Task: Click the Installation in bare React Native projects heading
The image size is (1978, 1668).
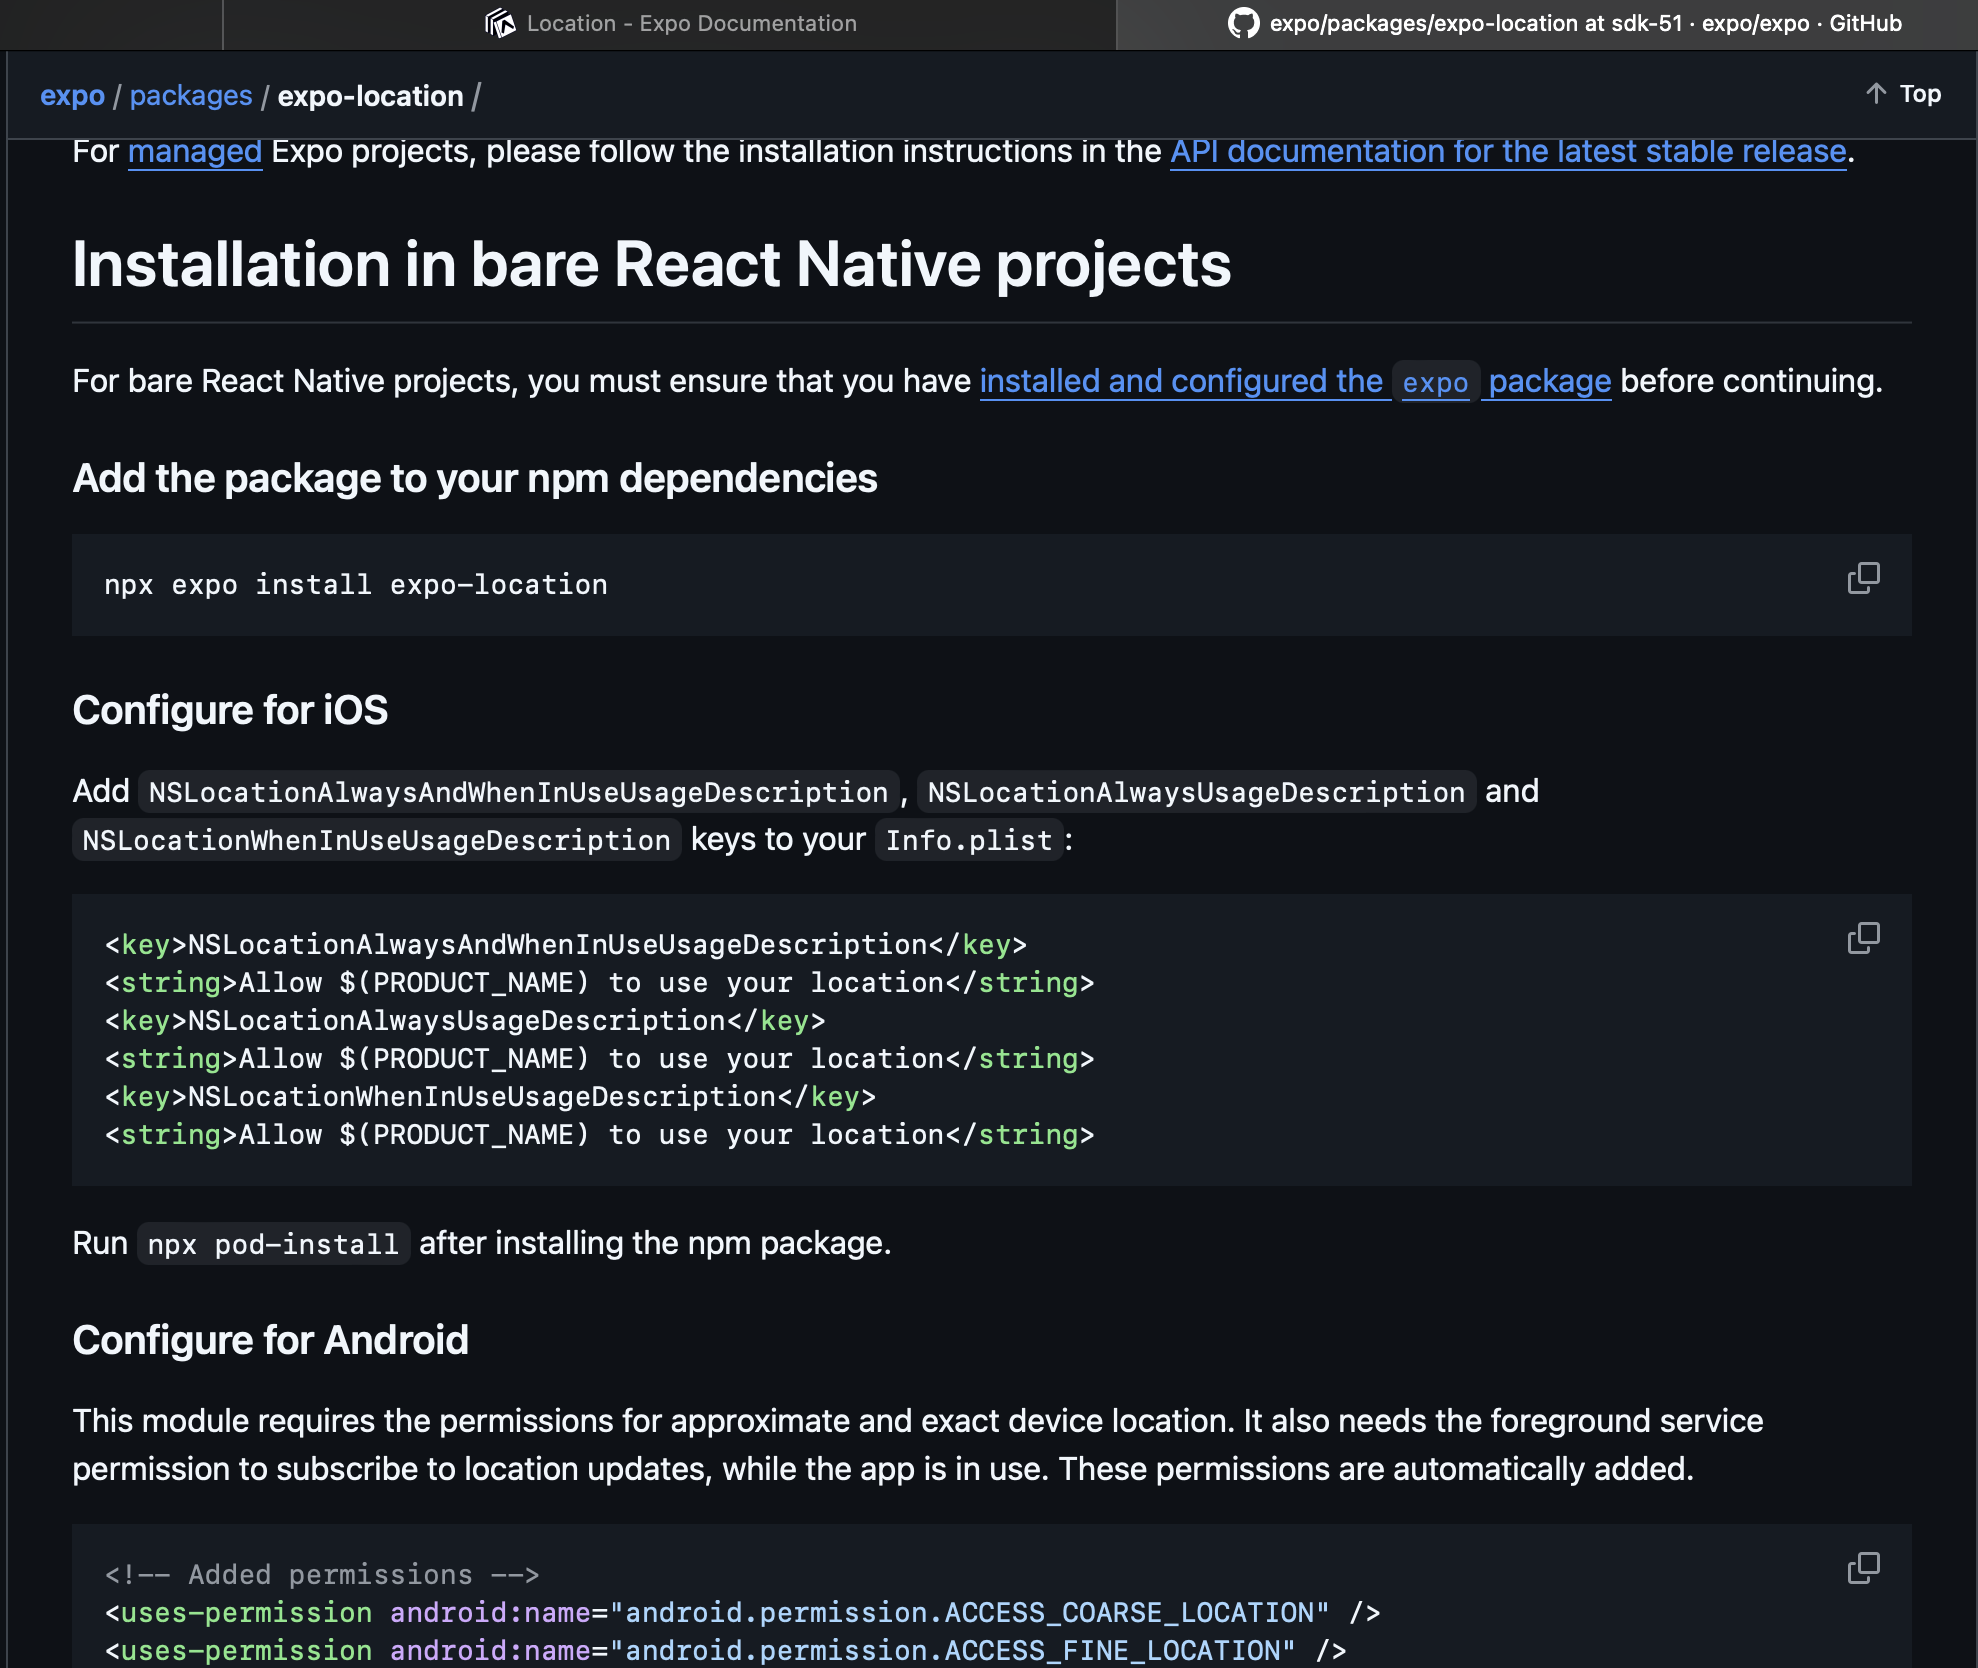Action: [x=651, y=265]
